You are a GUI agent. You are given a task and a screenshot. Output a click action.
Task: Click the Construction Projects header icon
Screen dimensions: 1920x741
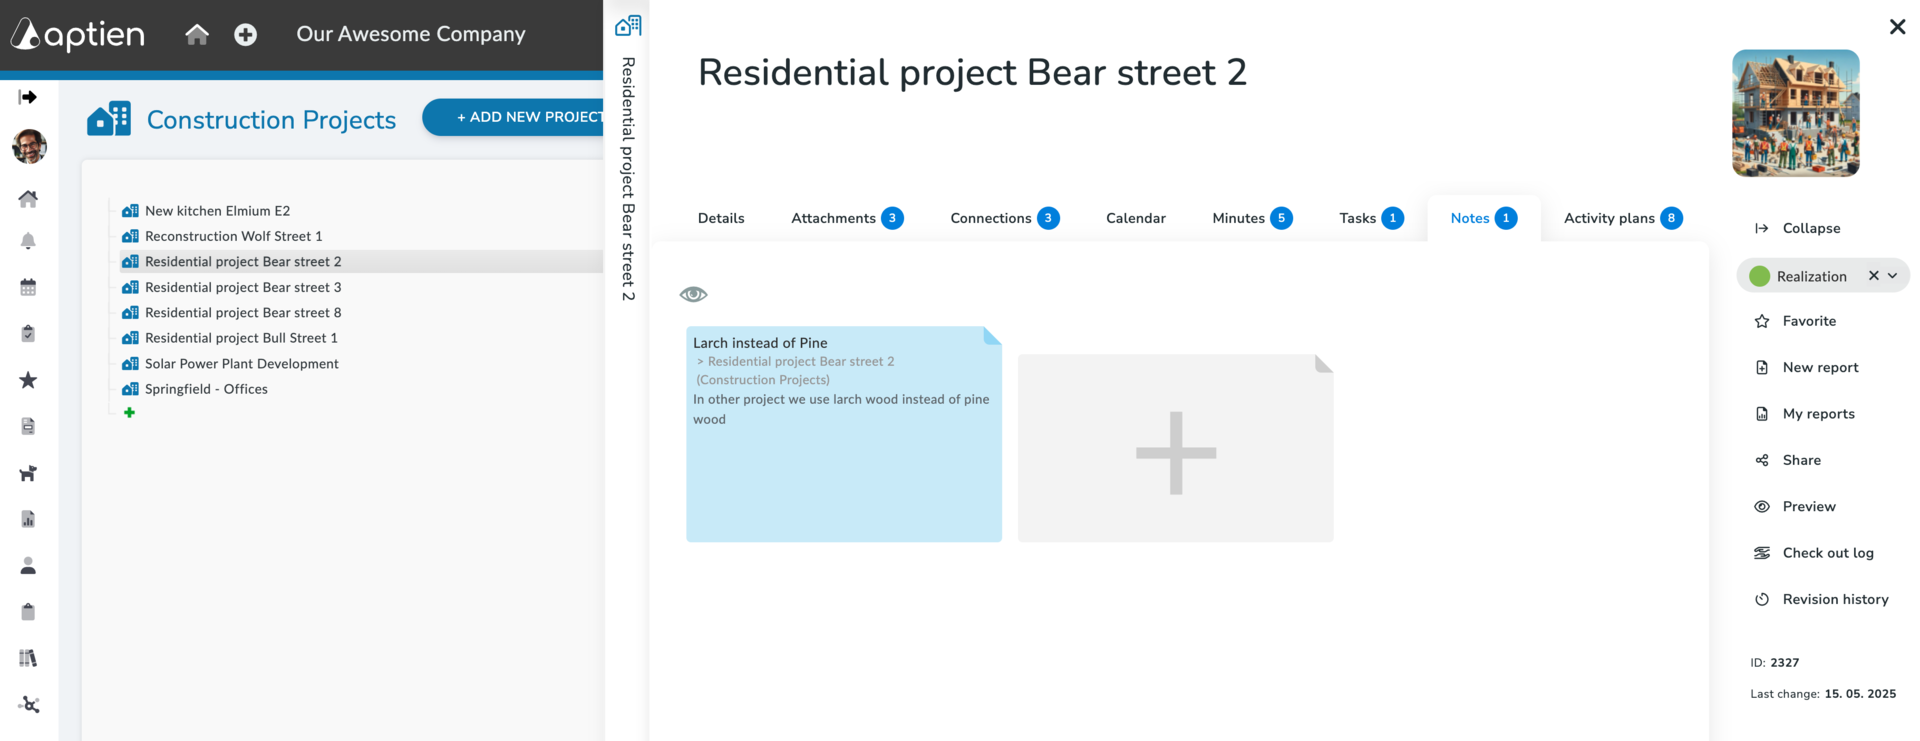click(109, 119)
